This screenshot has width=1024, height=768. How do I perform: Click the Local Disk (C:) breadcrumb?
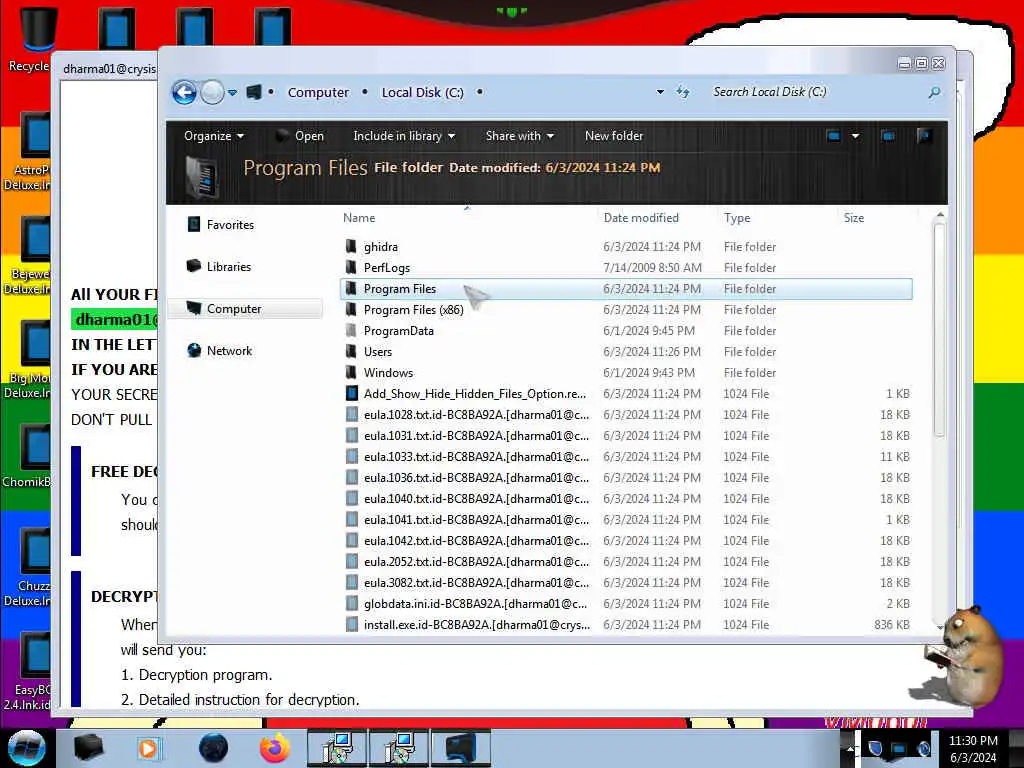click(x=423, y=92)
